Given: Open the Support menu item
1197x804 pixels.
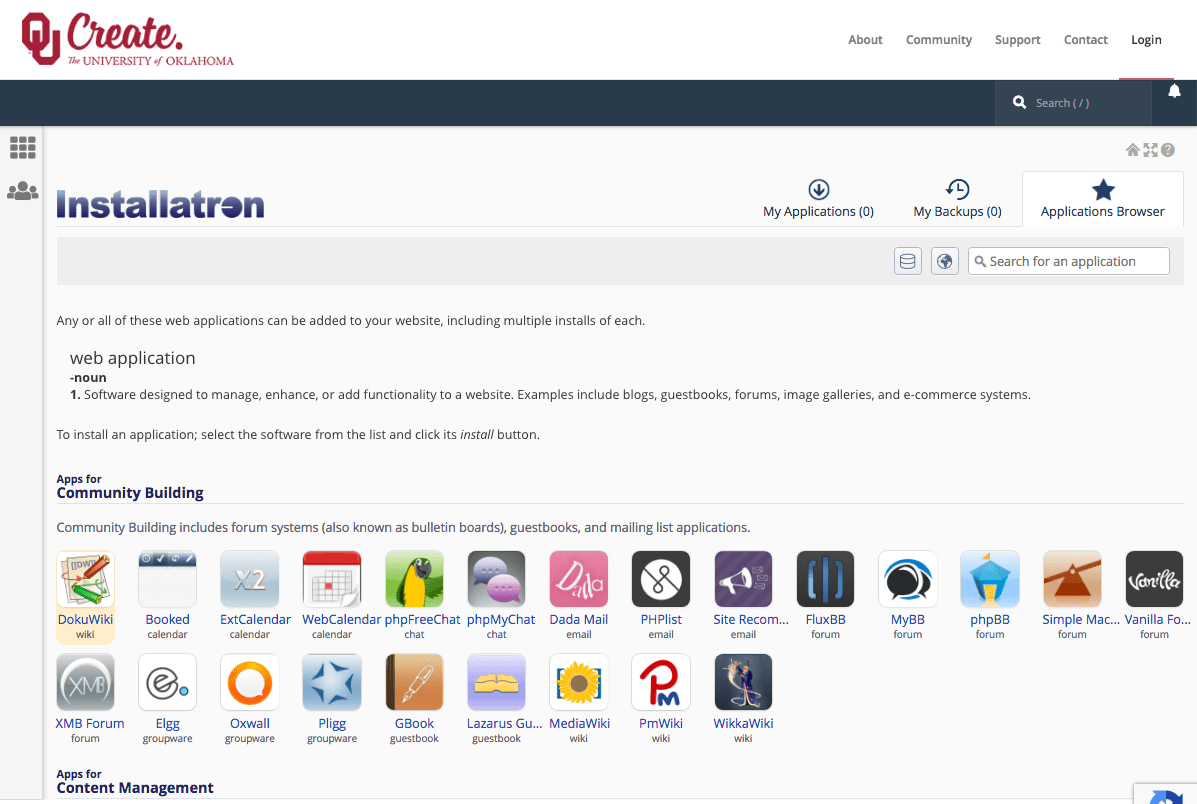Looking at the screenshot, I should point(1018,40).
